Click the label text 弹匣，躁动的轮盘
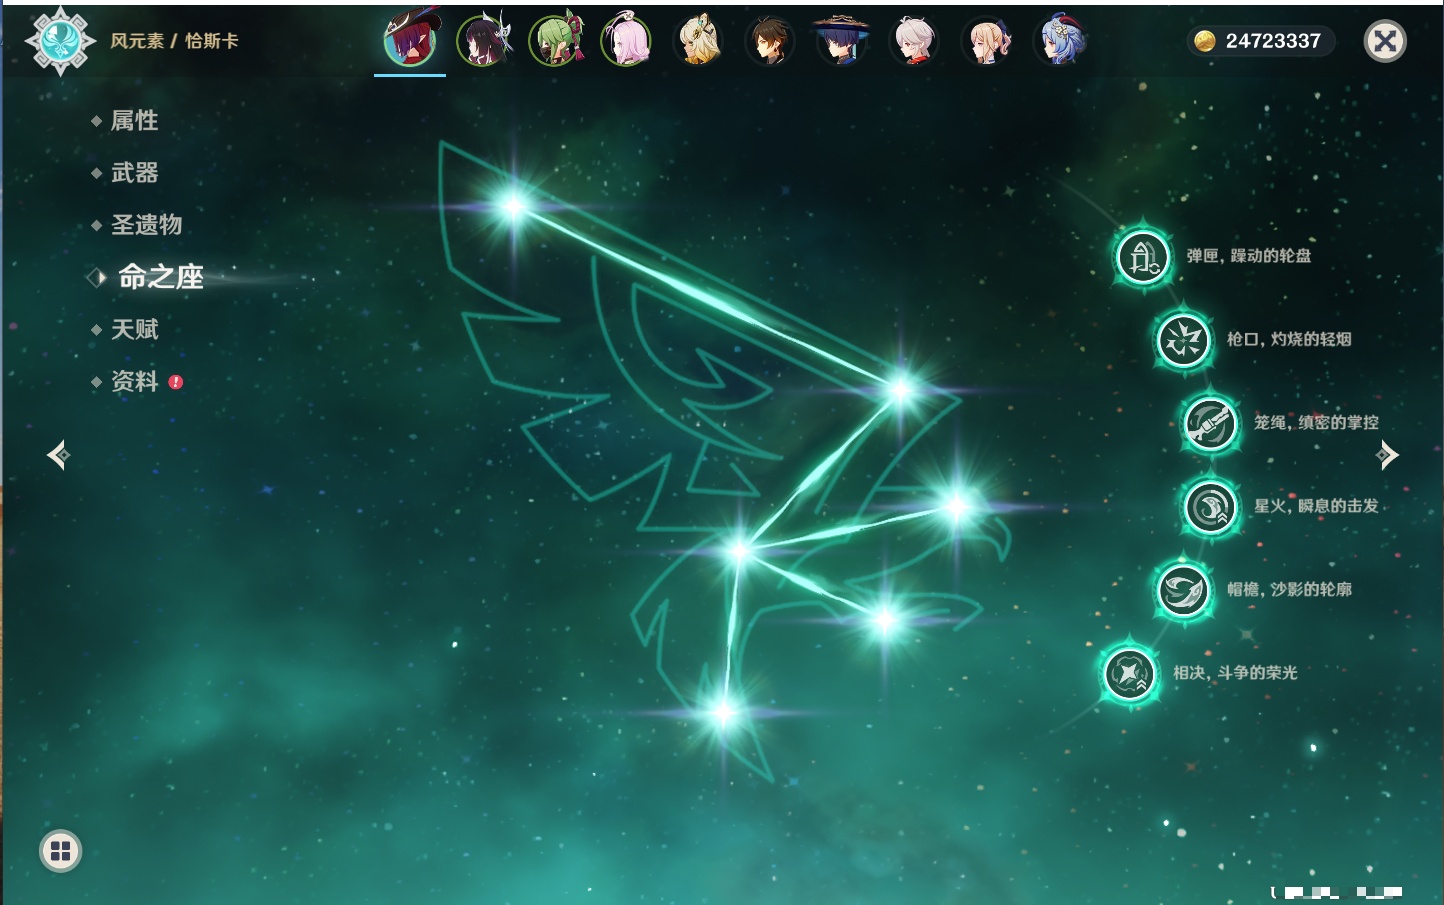This screenshot has width=1444, height=905. point(1249,256)
